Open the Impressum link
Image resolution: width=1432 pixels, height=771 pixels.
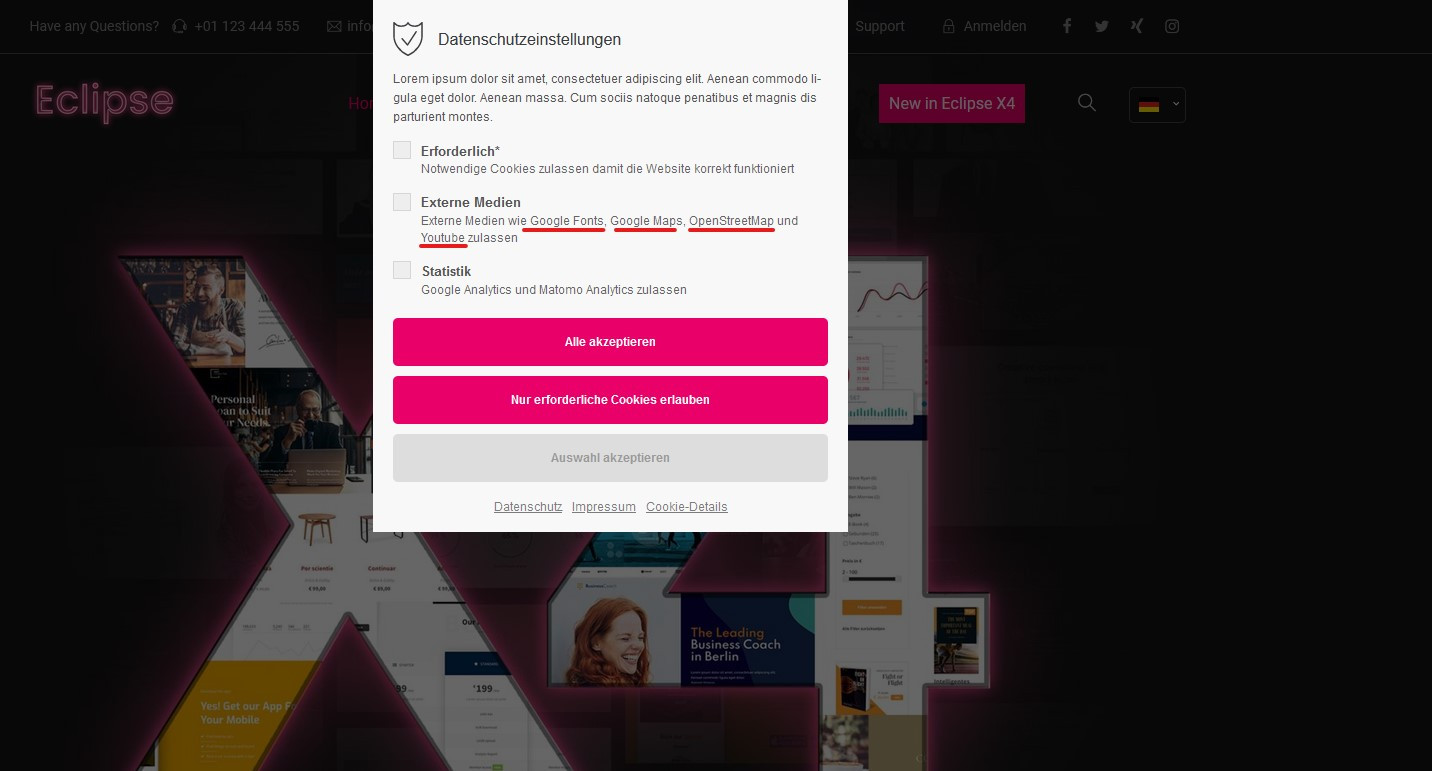[x=604, y=507]
